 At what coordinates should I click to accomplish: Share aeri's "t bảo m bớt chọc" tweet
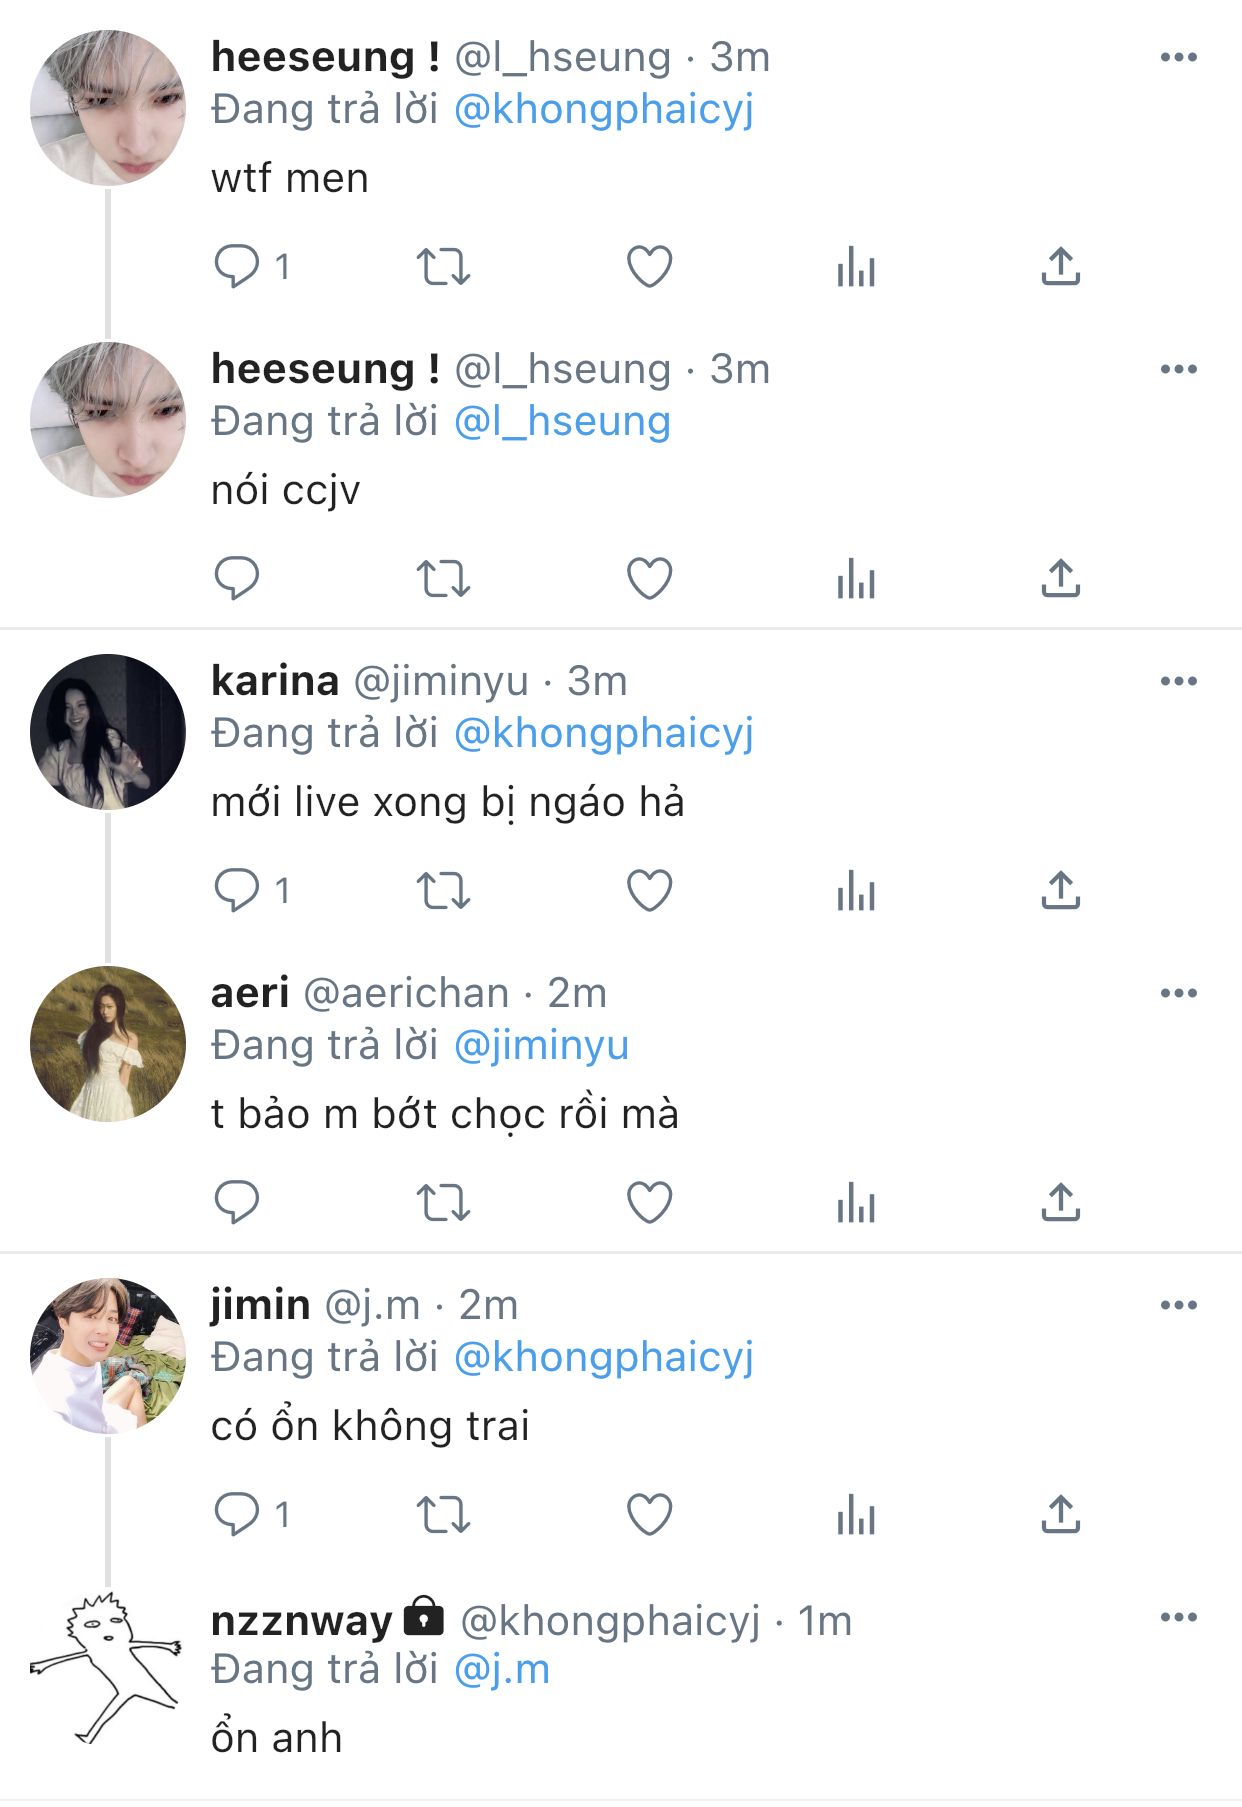point(1060,1202)
